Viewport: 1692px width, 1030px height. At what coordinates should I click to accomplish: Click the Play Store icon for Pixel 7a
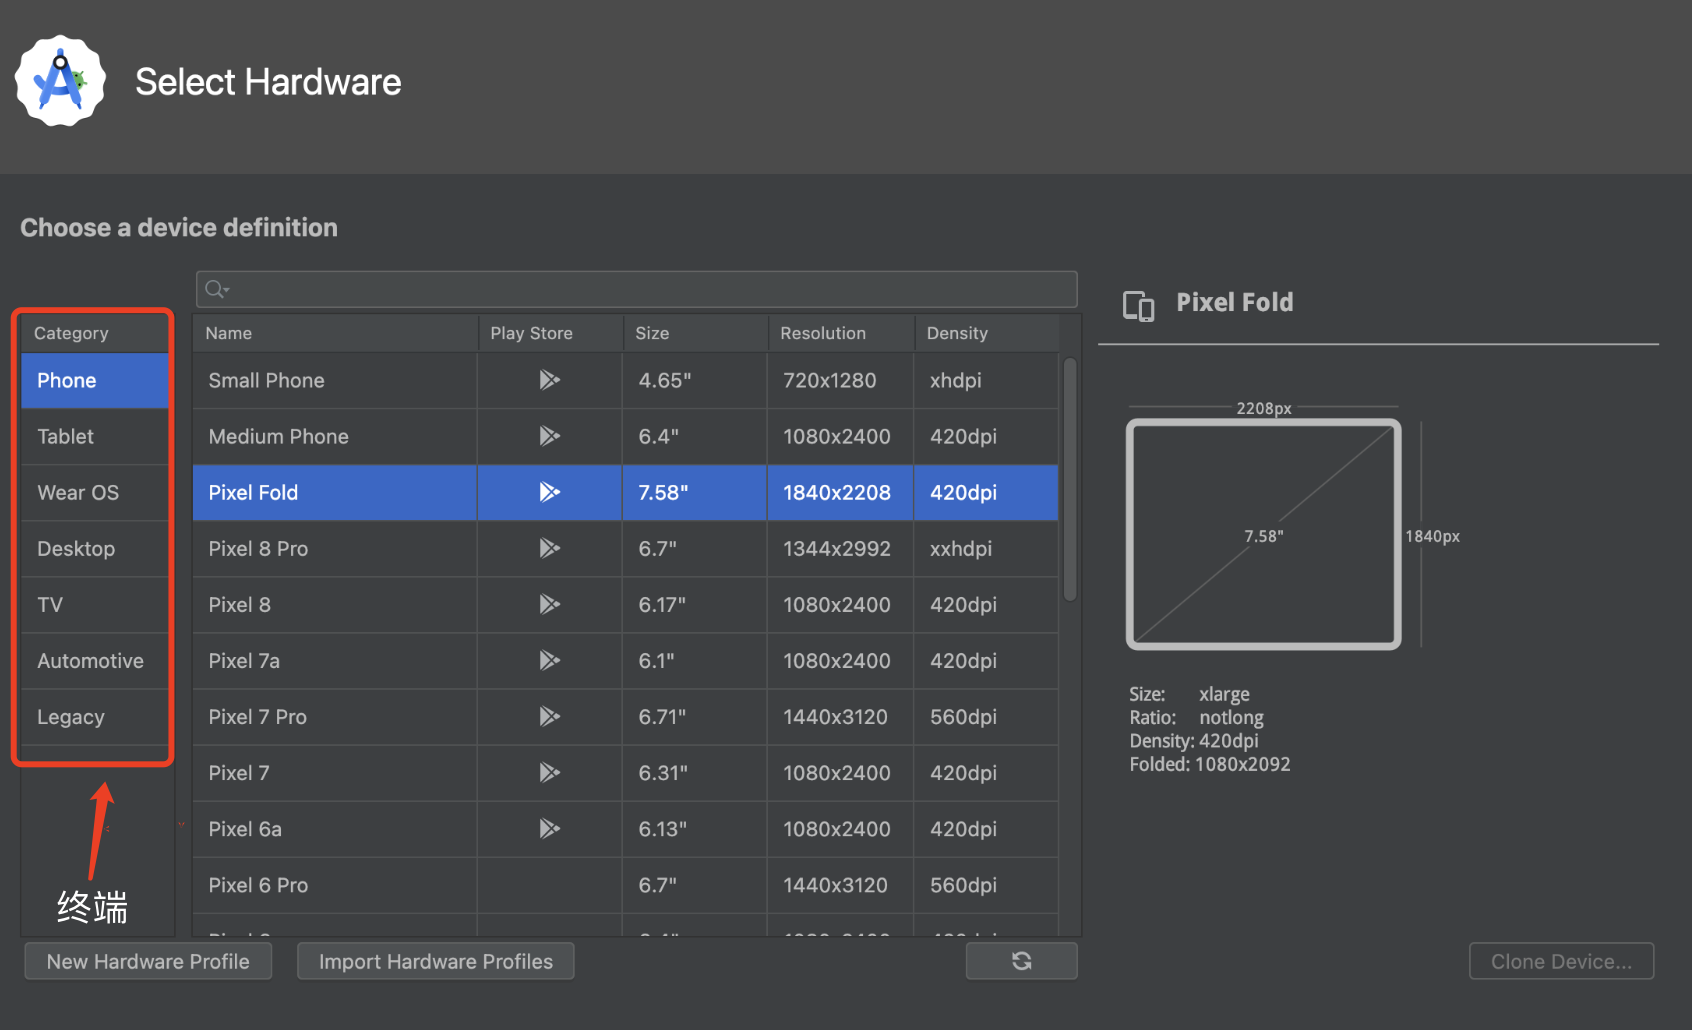click(549, 660)
